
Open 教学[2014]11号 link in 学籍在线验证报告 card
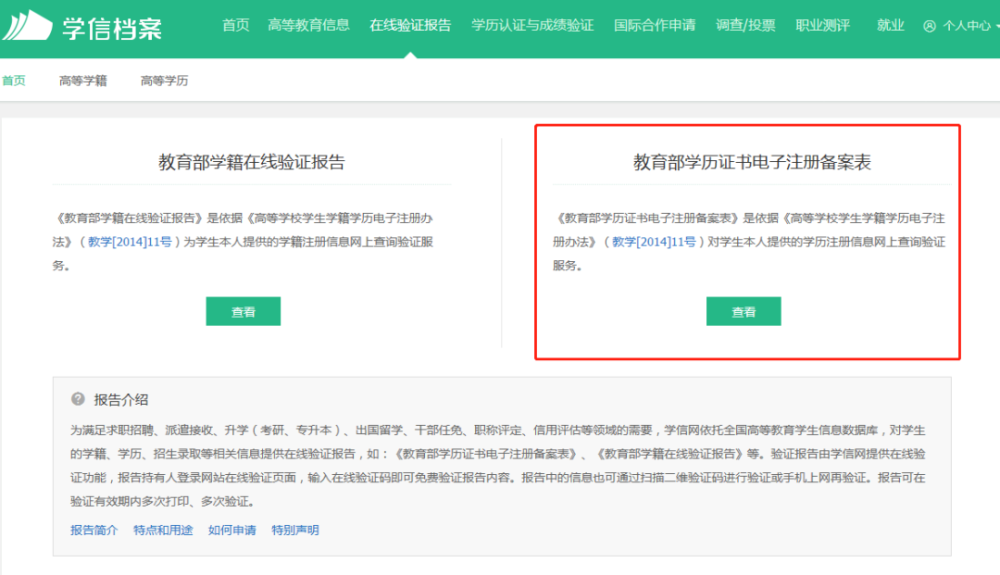pyautogui.click(x=130, y=242)
